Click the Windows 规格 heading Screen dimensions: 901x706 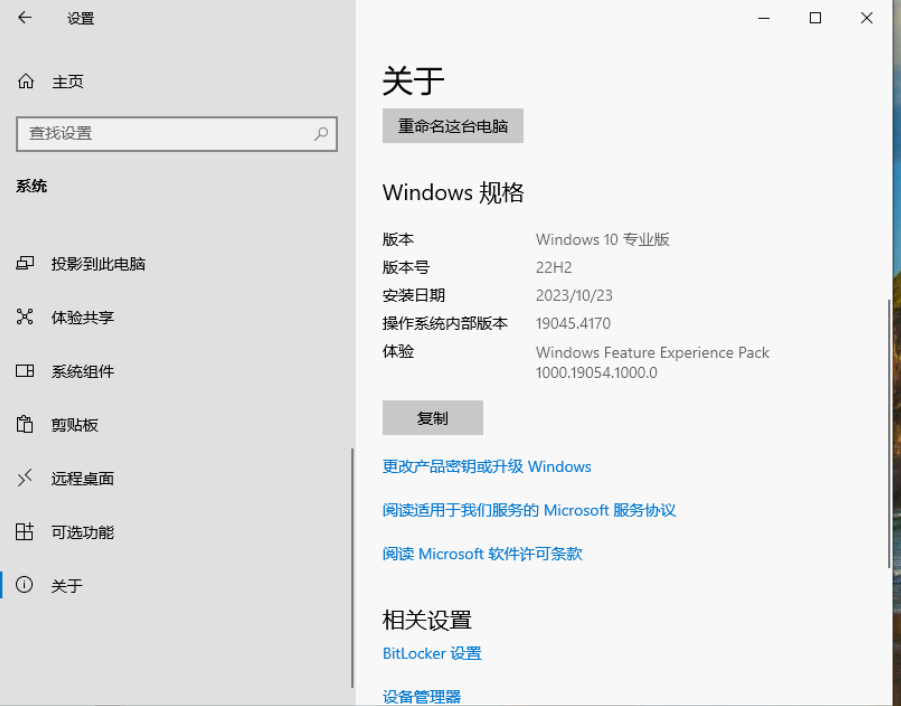click(453, 192)
